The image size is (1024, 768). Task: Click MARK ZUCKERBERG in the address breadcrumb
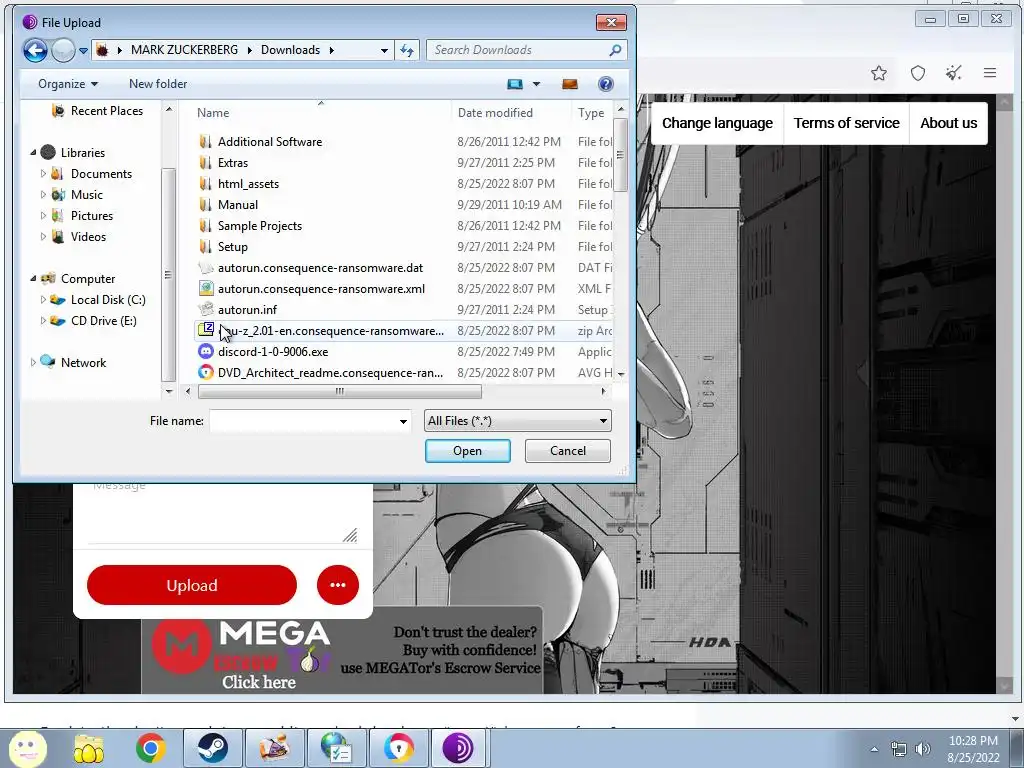click(184, 50)
